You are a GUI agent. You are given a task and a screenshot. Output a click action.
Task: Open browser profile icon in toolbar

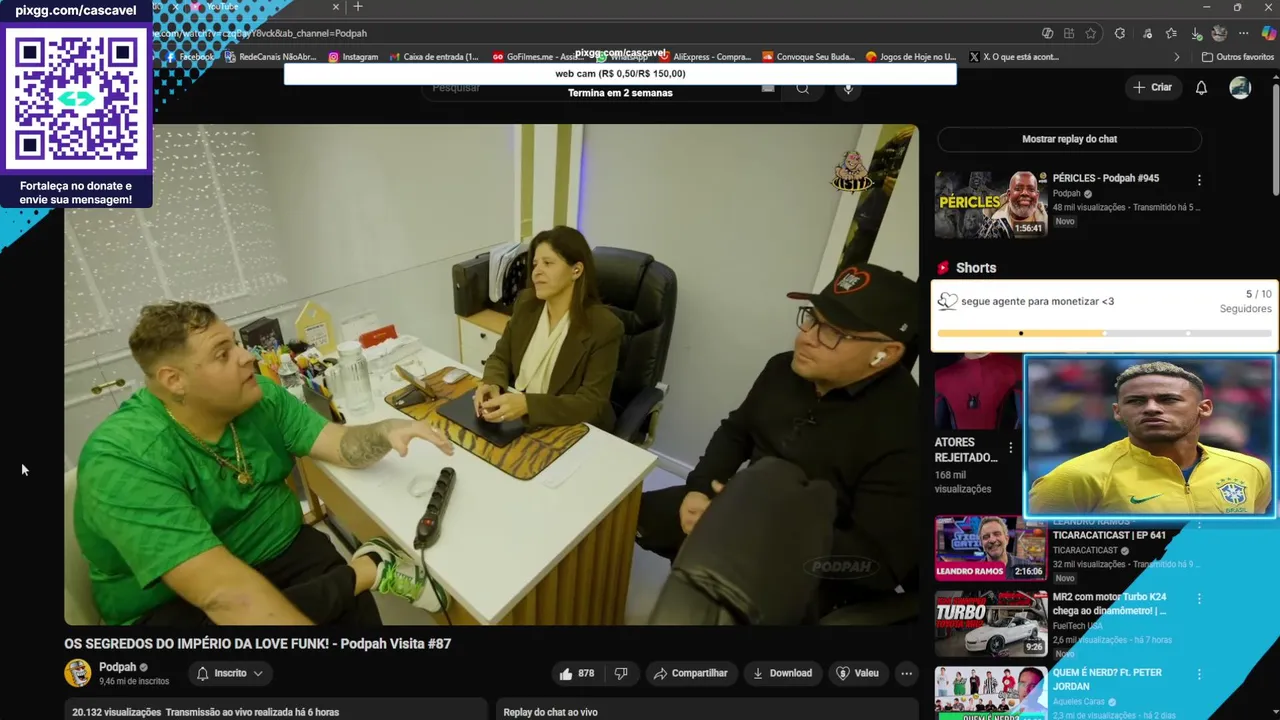tap(1219, 33)
